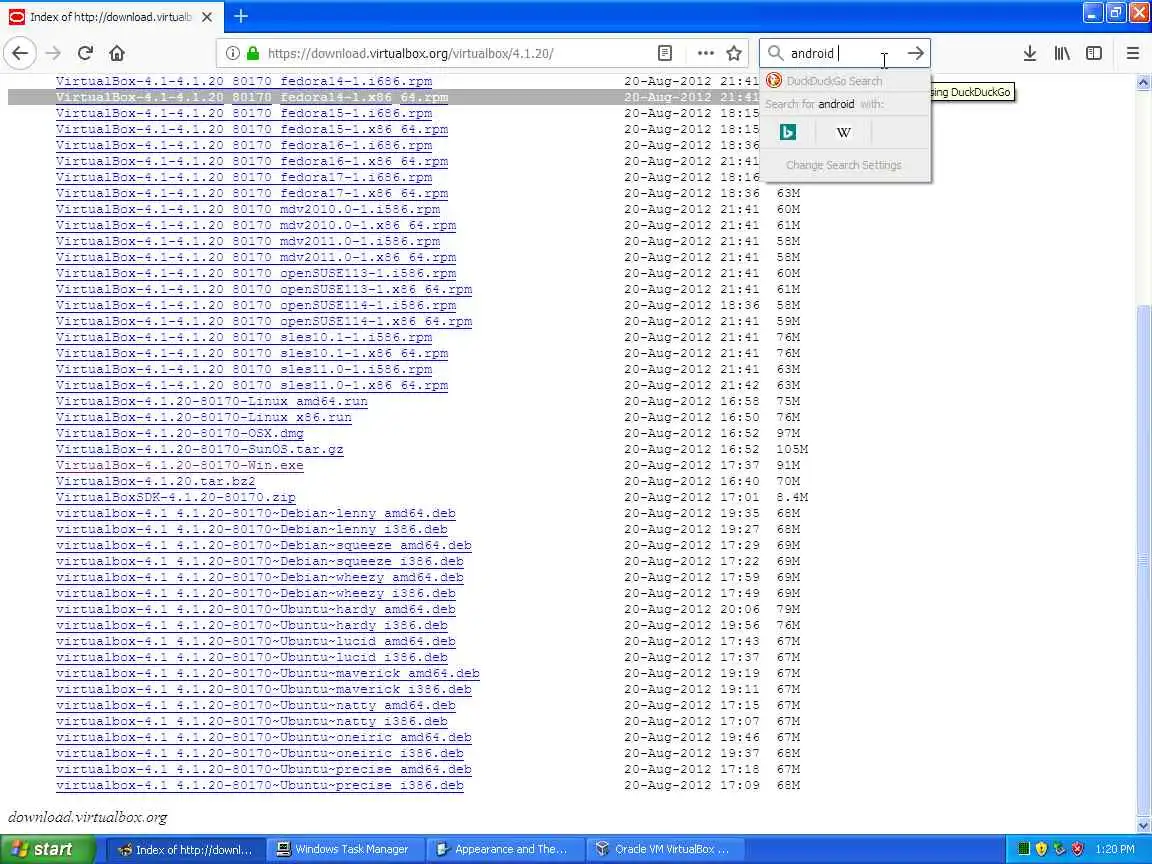Open the fedora14-1.i686.rpm link

(244, 81)
